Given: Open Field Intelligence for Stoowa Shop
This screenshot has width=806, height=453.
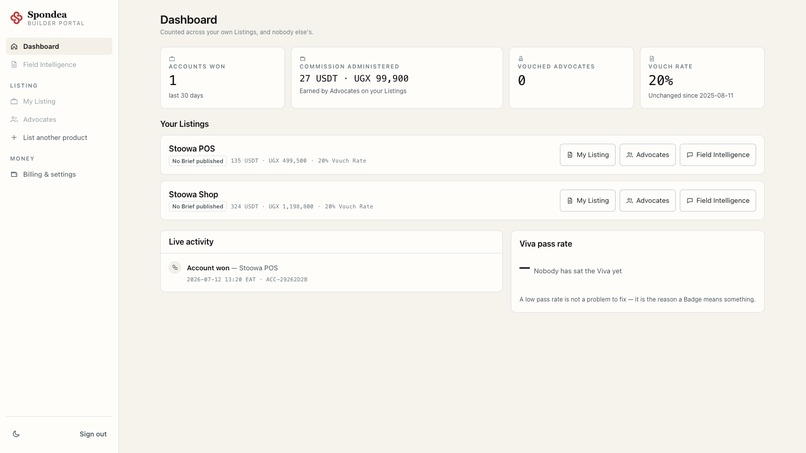Looking at the screenshot, I should [x=718, y=201].
